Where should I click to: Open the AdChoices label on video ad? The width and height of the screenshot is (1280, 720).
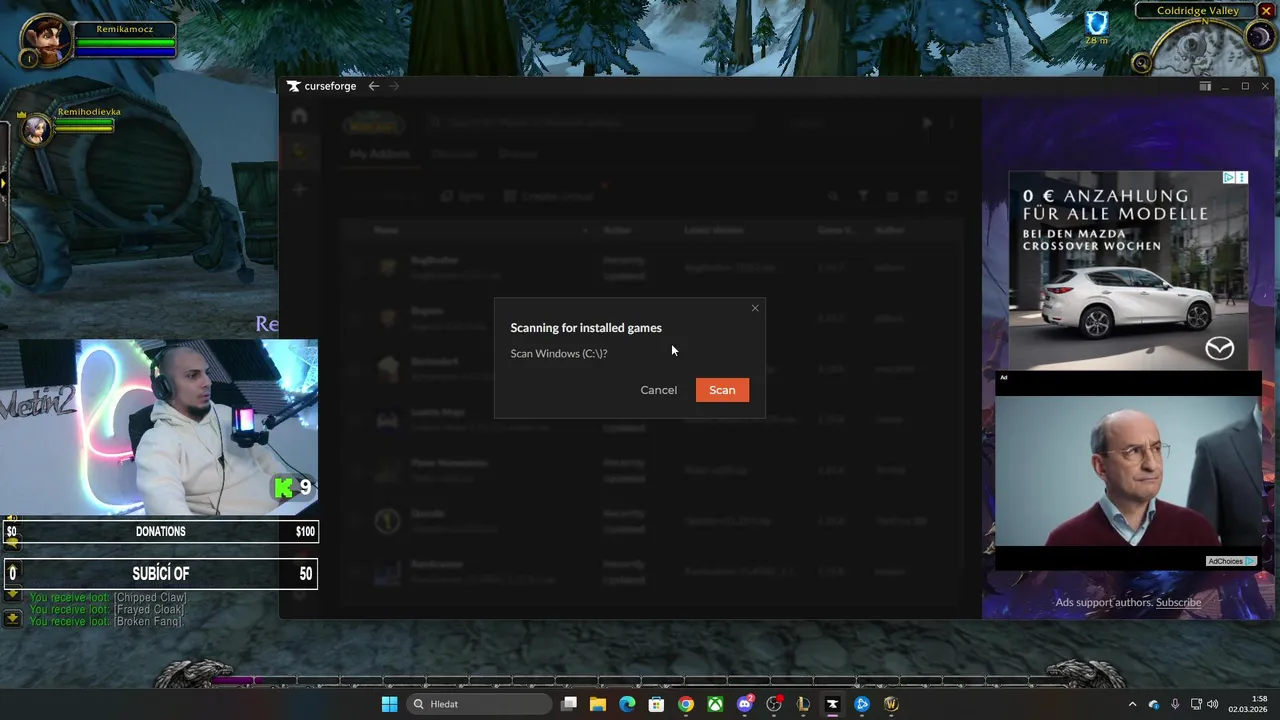1230,561
